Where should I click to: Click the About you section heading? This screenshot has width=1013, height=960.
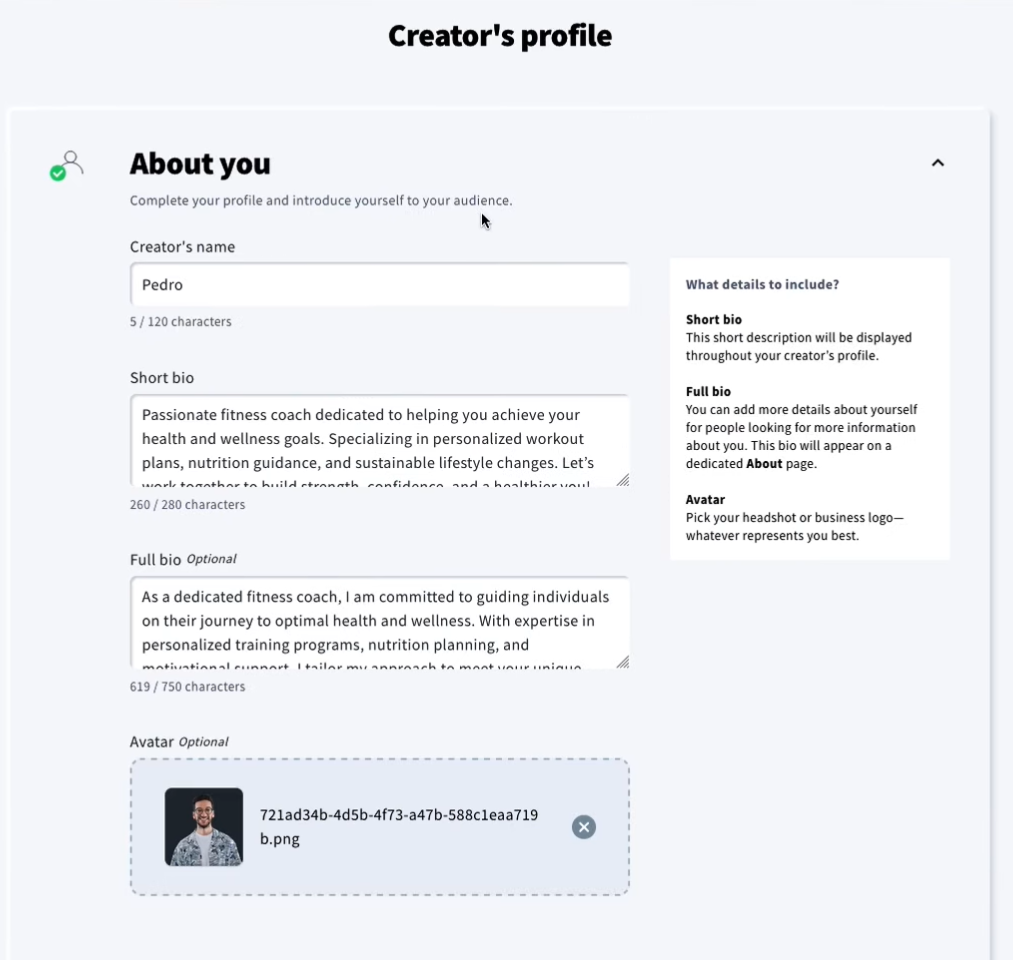click(x=199, y=163)
